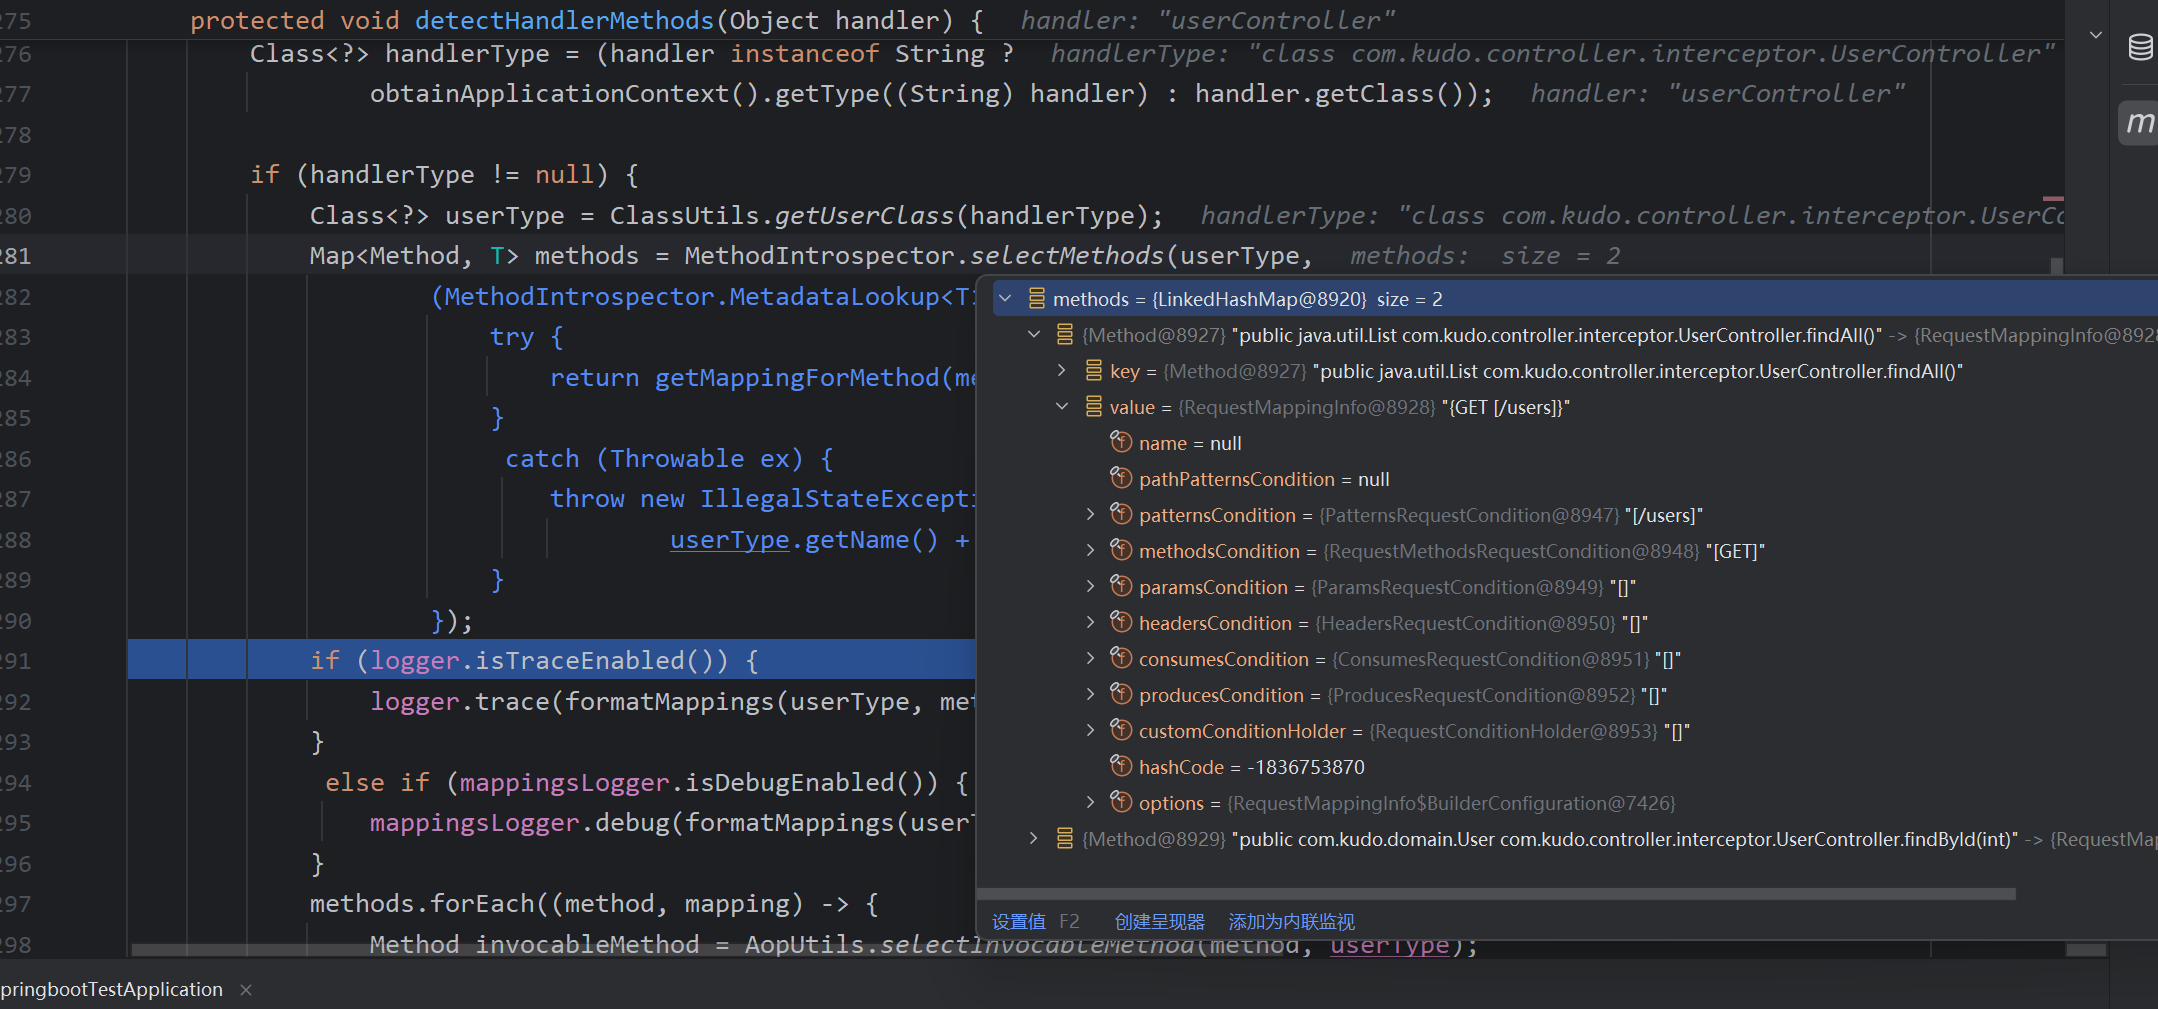Click the field icon beside hashCode
This screenshot has height=1009, width=2158.
(x=1121, y=766)
